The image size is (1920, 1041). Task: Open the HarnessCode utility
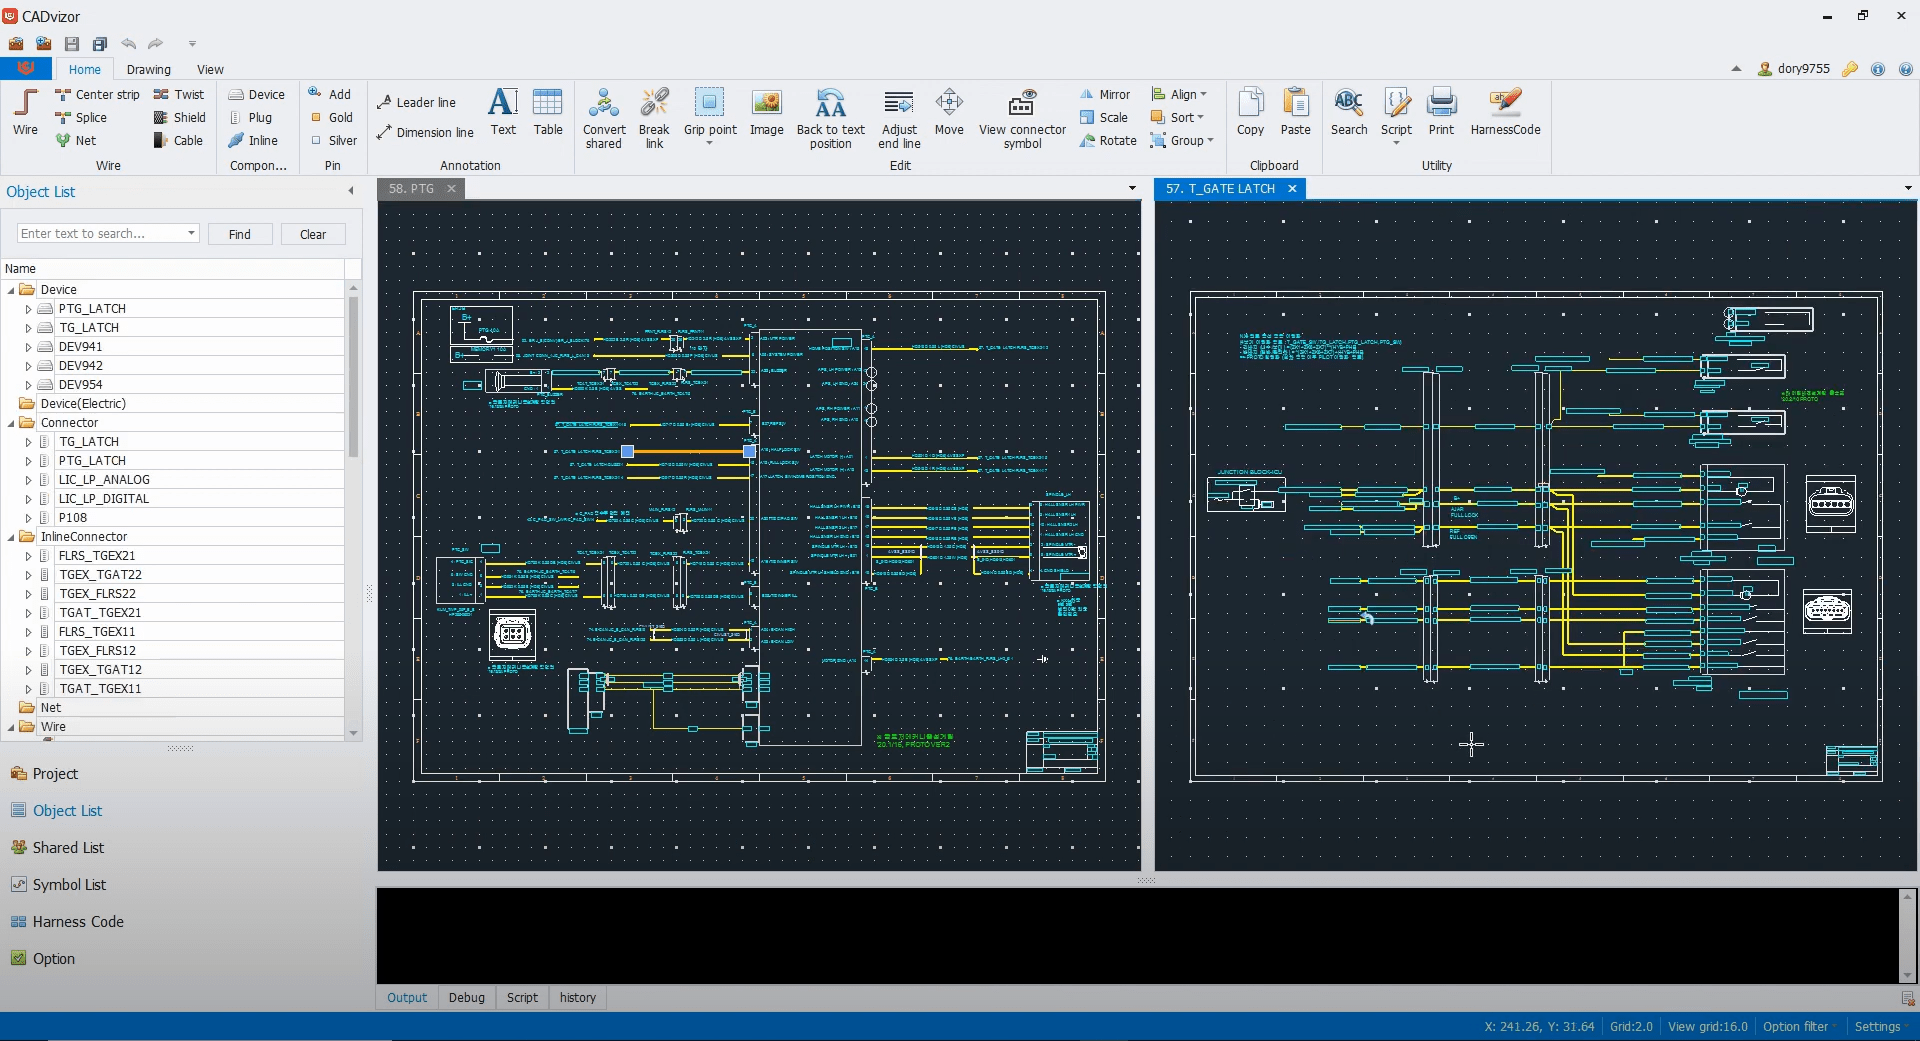point(1505,112)
